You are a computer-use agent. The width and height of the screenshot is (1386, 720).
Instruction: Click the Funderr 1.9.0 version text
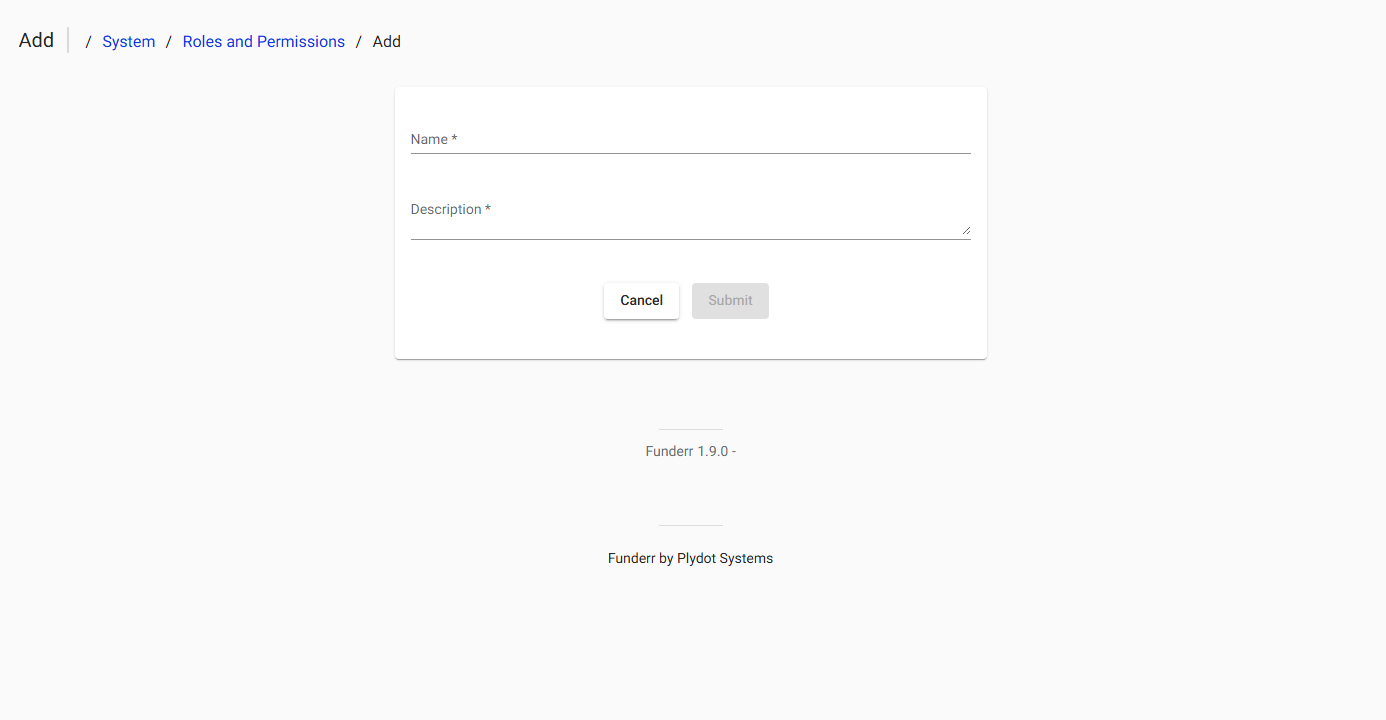690,451
